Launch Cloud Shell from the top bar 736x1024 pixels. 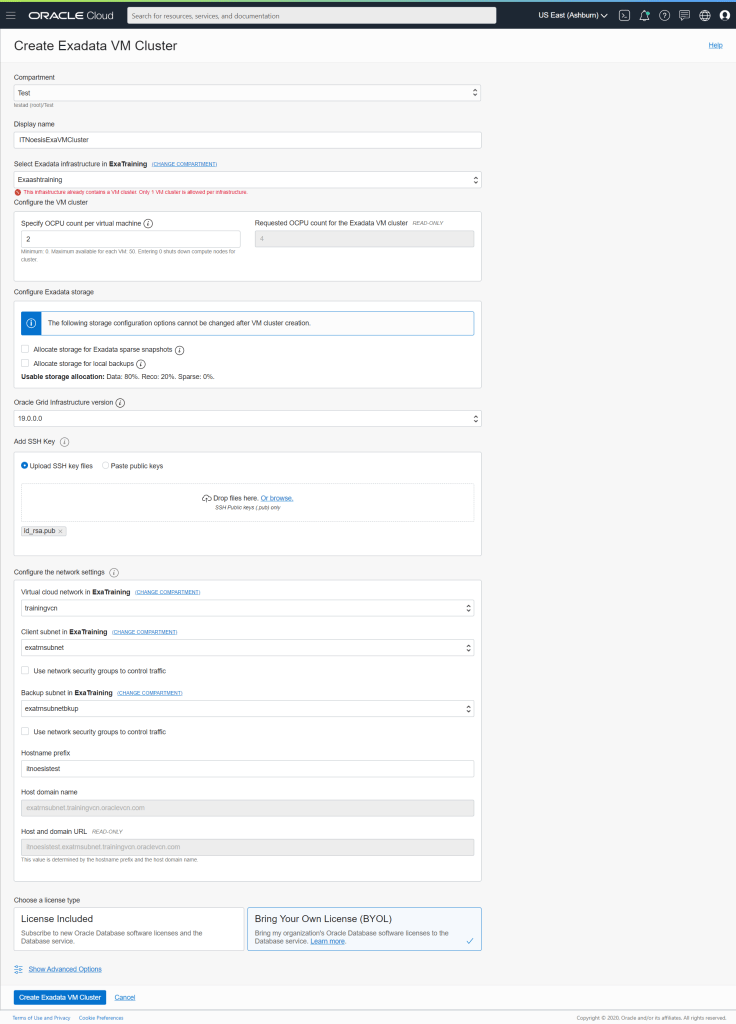624,15
